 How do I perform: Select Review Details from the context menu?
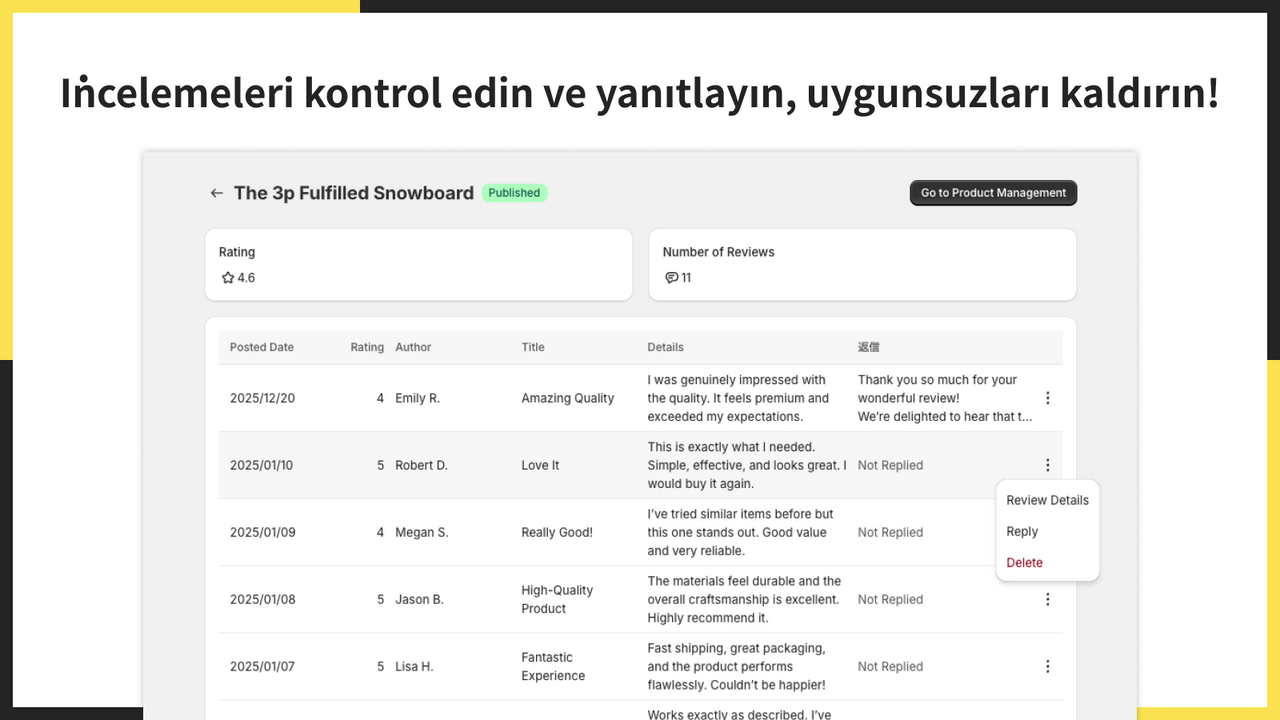click(1047, 500)
